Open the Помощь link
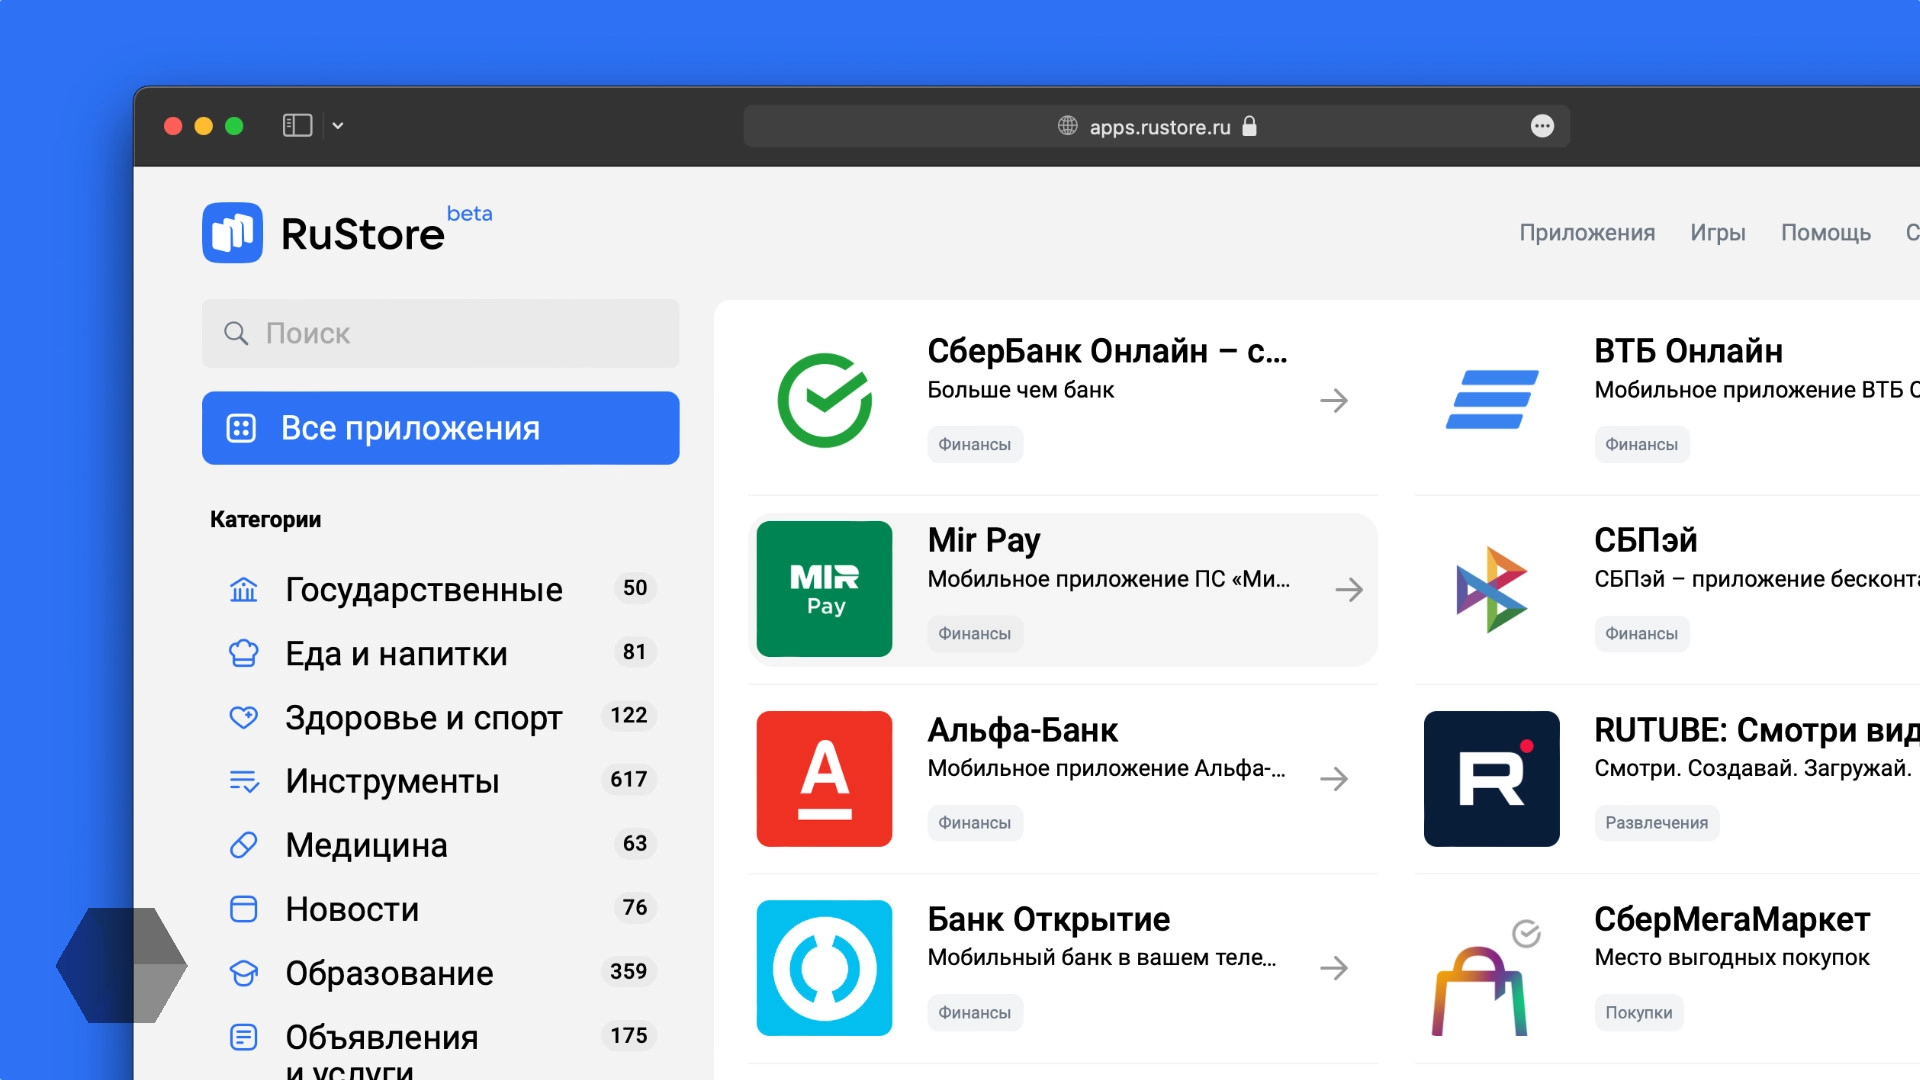The image size is (1920, 1080). pyautogui.click(x=1825, y=233)
